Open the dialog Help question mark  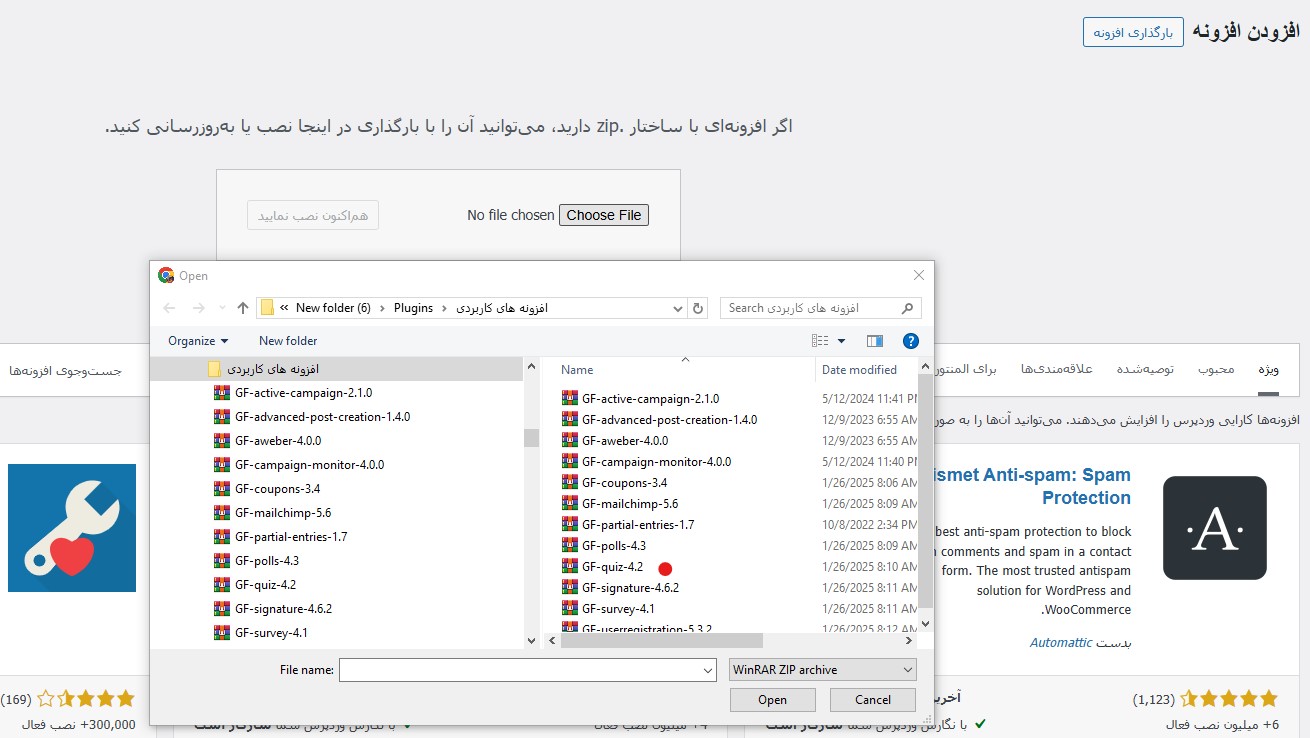pos(910,341)
